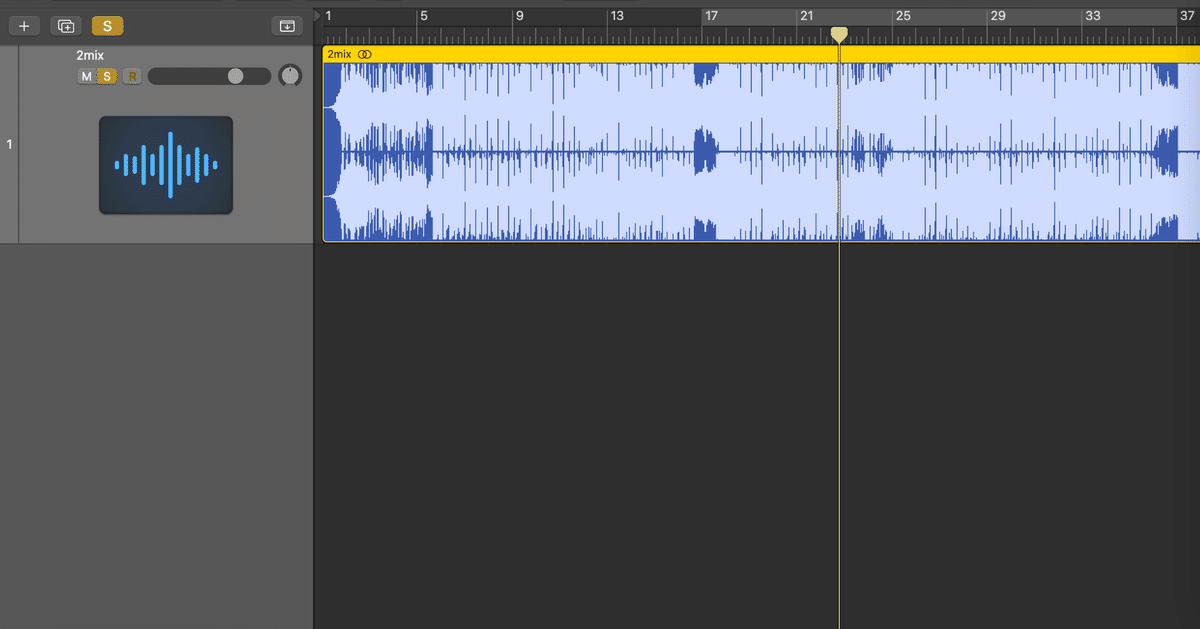The image size is (1200, 629).
Task: Click the Add Track plus icon
Action: click(x=24, y=25)
